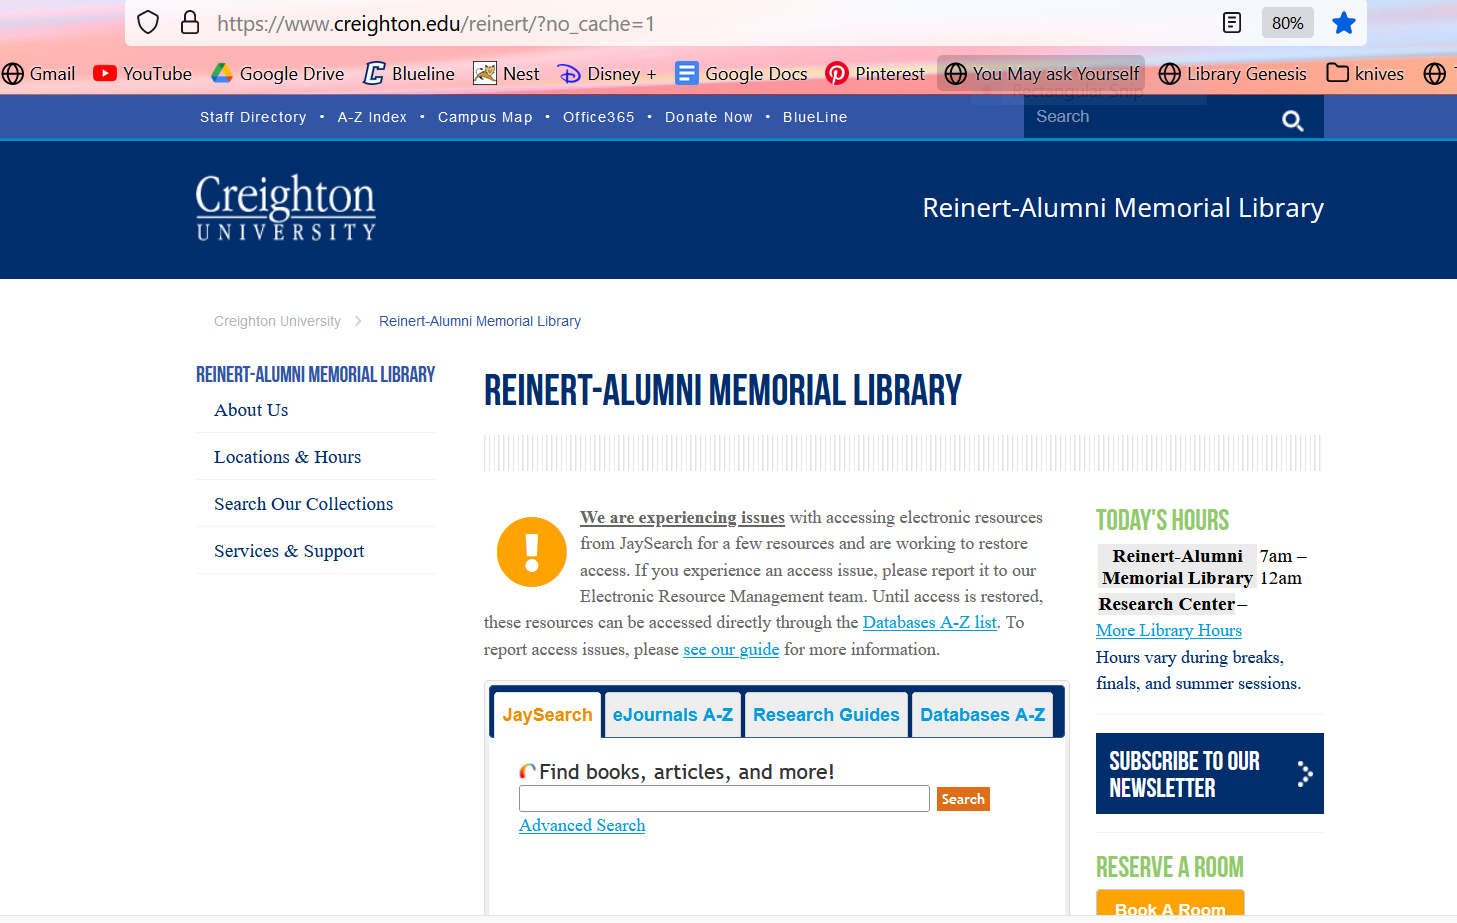The height and width of the screenshot is (923, 1457).
Task: Open the Nest bookmark
Action: pyautogui.click(x=506, y=74)
